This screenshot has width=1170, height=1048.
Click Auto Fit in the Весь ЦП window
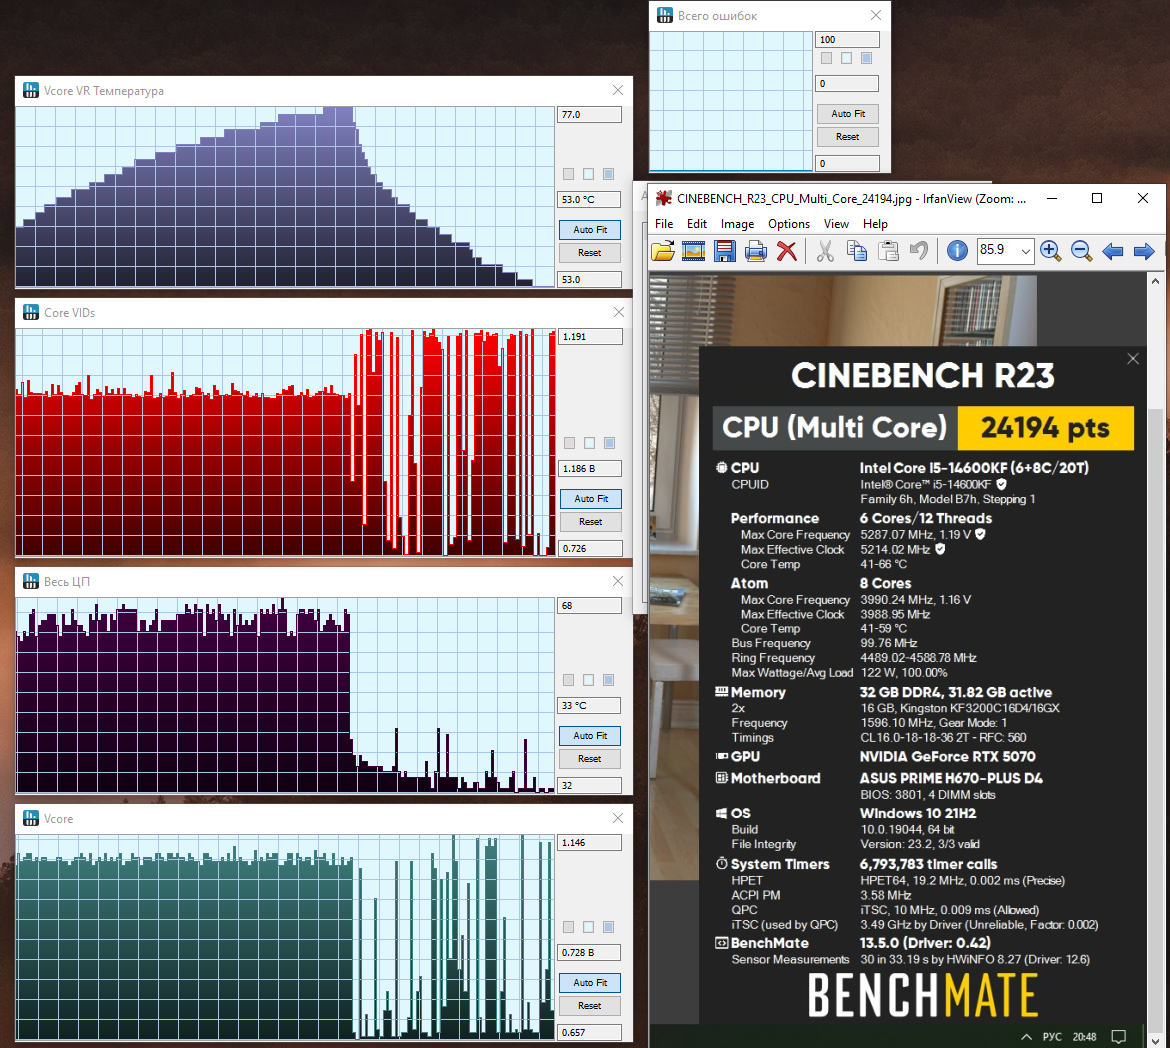590,736
